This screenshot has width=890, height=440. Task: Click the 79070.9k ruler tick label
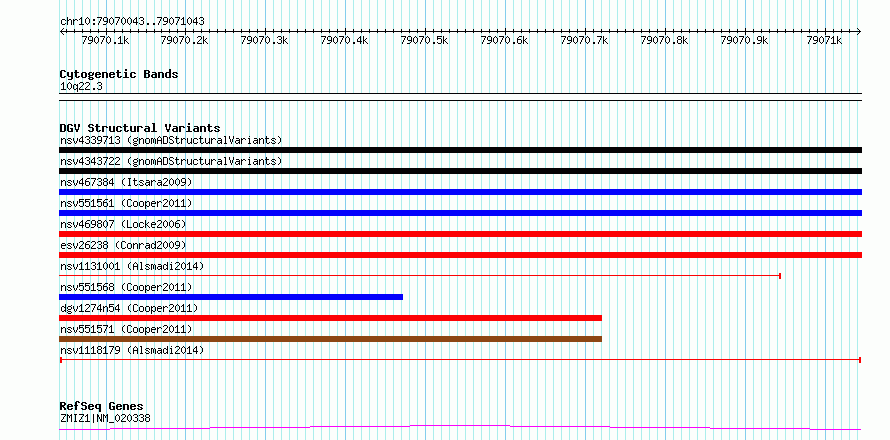pyautogui.click(x=745, y=40)
